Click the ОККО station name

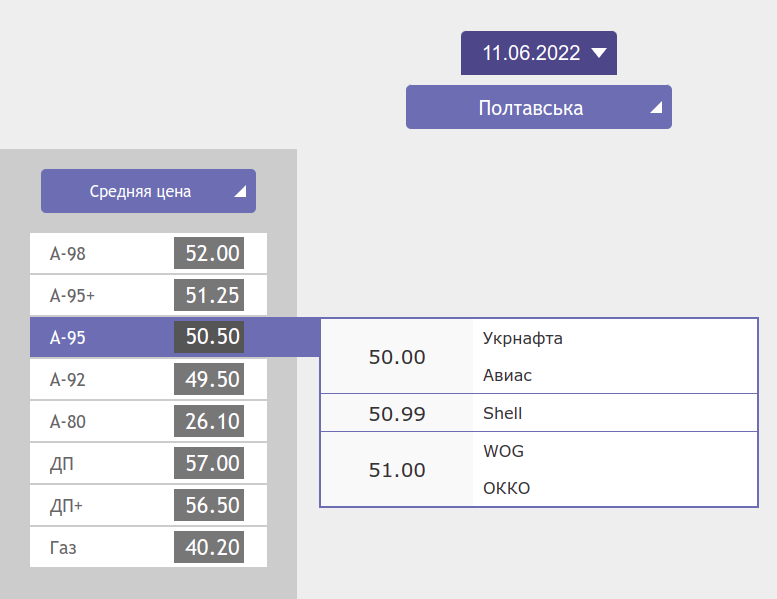point(506,489)
